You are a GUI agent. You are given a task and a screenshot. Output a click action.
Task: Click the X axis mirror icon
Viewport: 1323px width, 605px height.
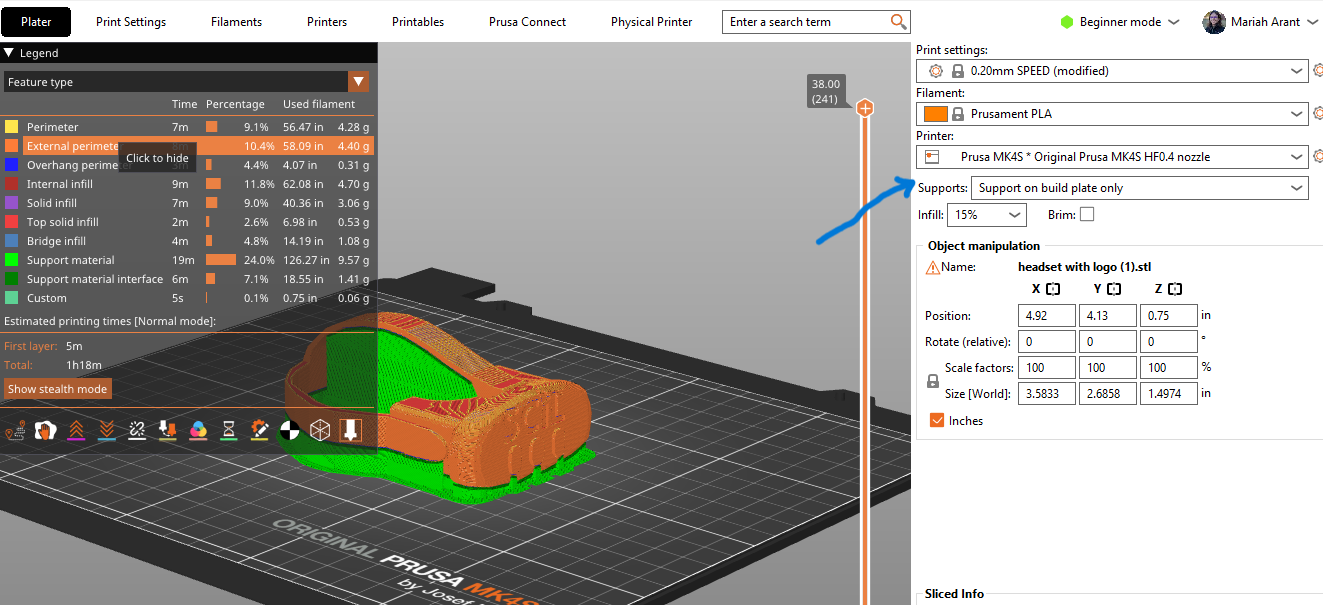point(1053,289)
